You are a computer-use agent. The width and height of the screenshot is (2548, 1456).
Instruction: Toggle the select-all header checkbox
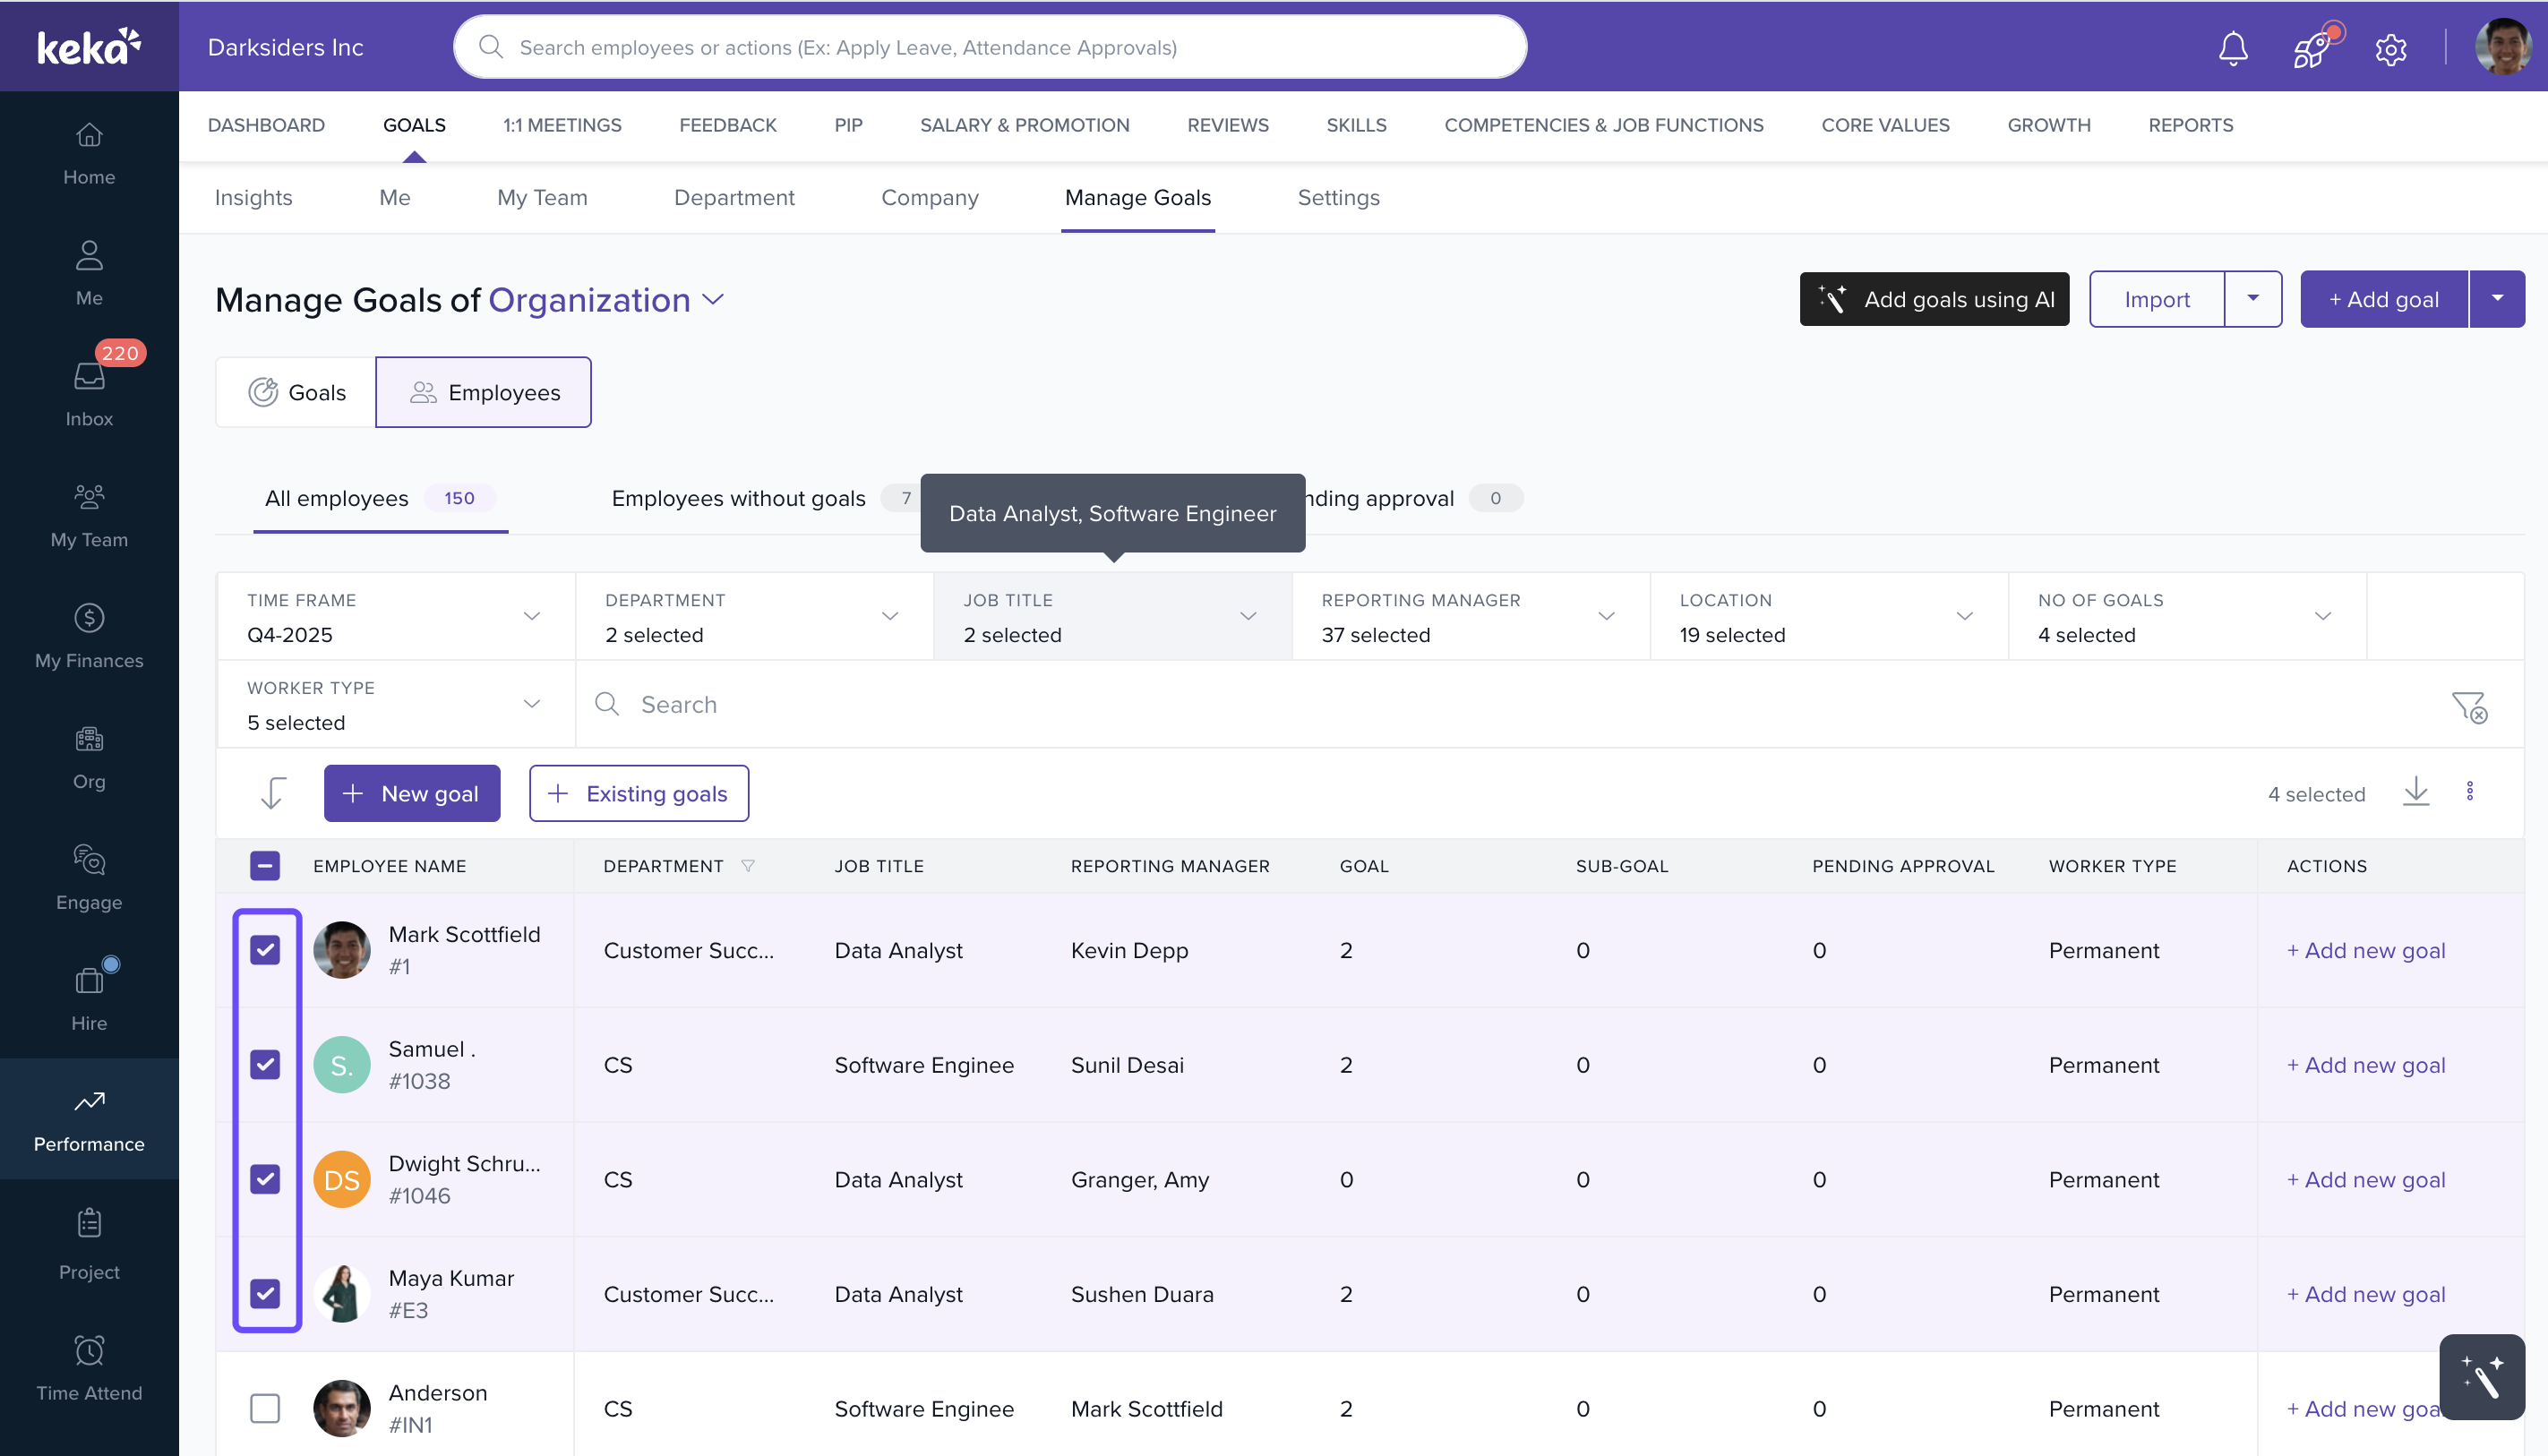265,866
